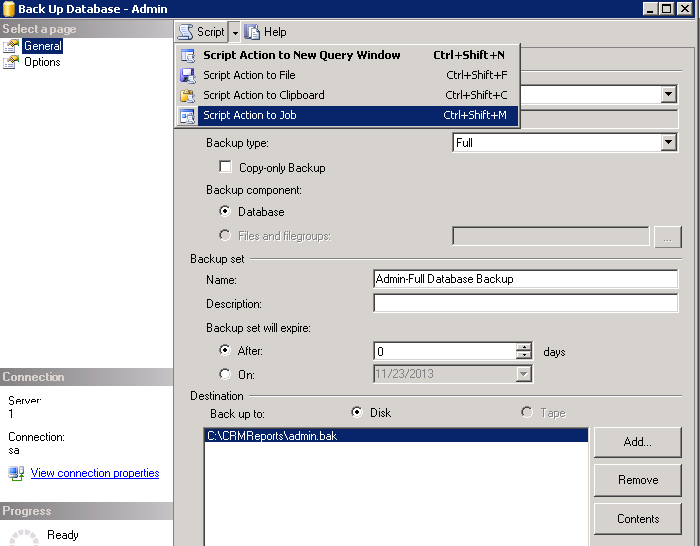Open the Options page
The image size is (700, 546).
42,62
